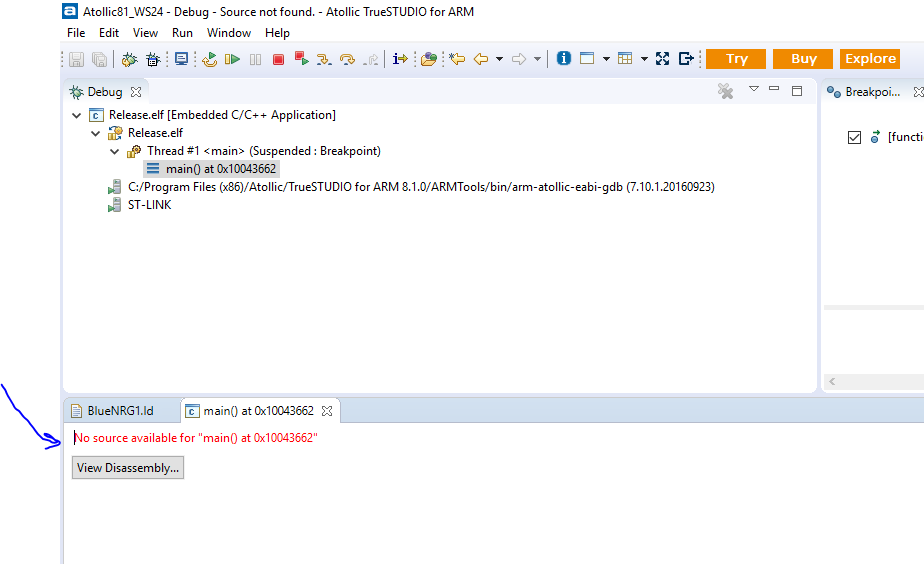924x564 pixels.
Task: Click the bug-shaped Debug launch icon
Action: click(x=130, y=59)
